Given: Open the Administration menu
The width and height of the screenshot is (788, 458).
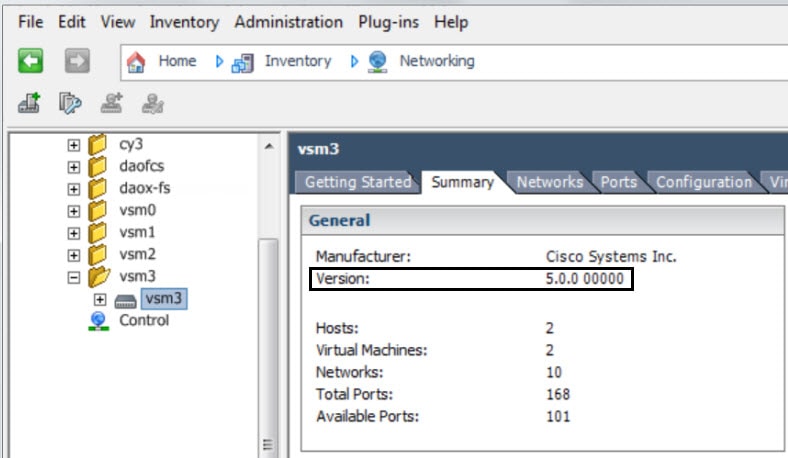Looking at the screenshot, I should click(x=288, y=22).
